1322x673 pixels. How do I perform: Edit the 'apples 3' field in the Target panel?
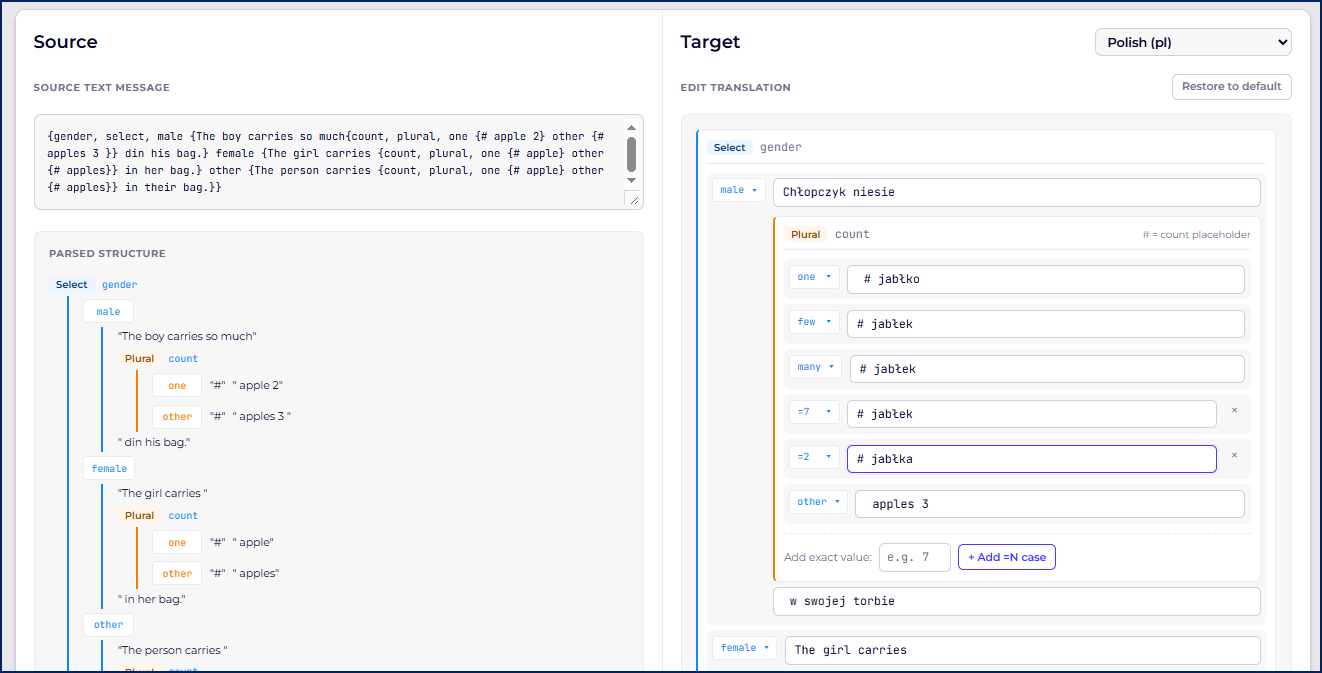1050,504
